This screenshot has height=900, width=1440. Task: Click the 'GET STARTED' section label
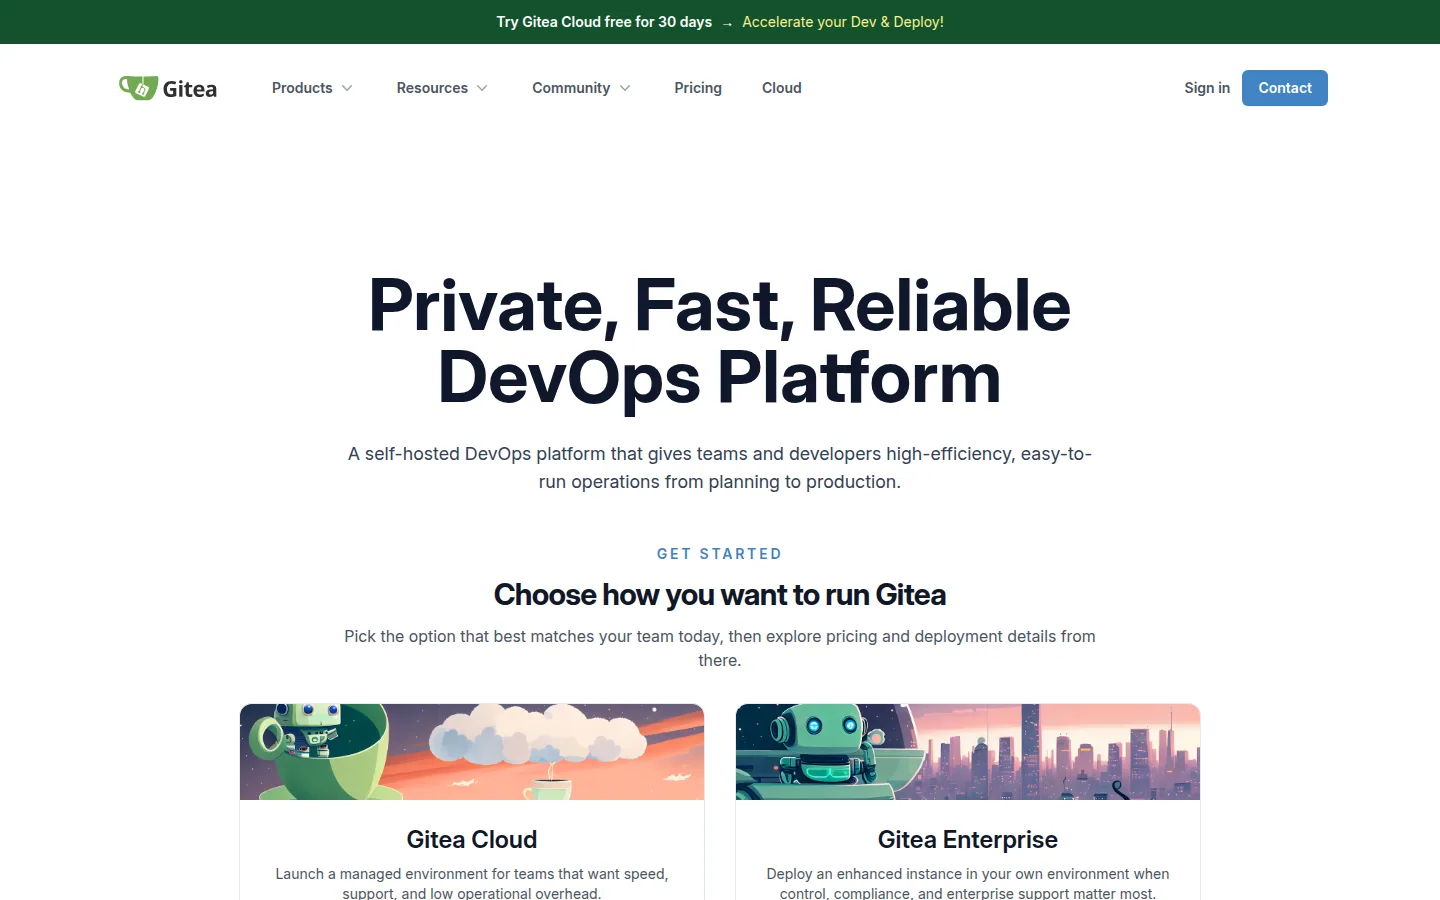click(x=720, y=554)
